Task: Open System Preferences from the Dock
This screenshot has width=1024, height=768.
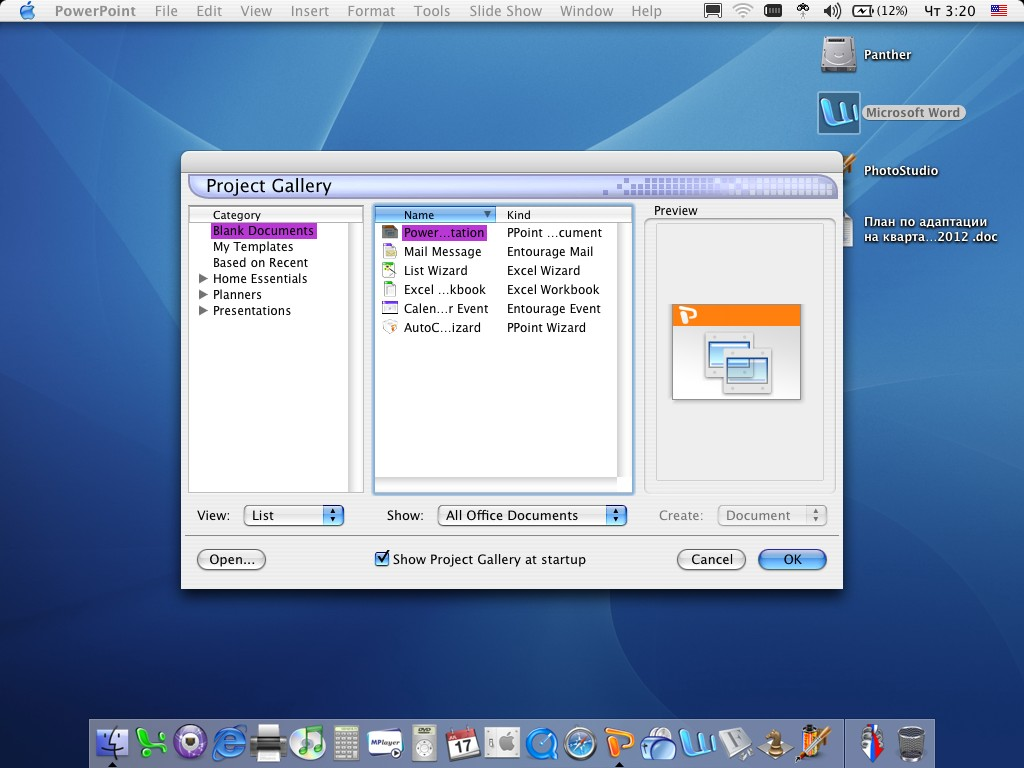Action: (502, 743)
